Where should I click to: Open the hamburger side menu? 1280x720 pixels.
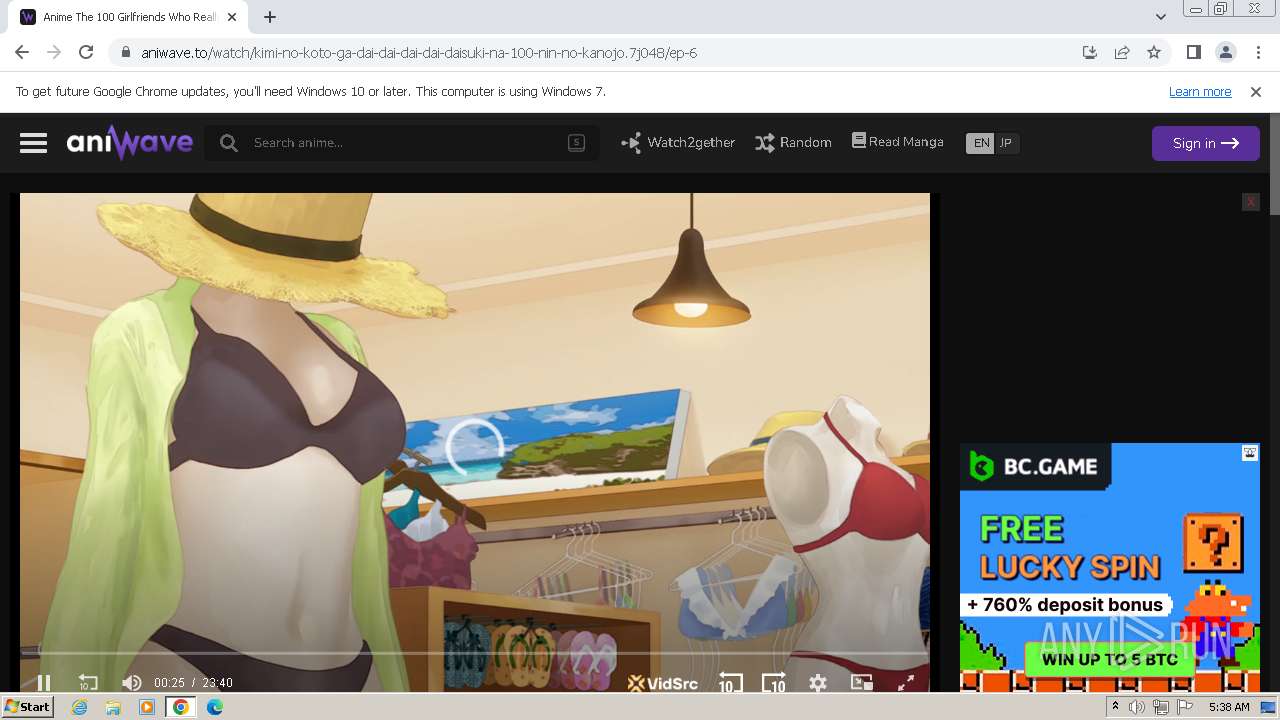point(33,143)
